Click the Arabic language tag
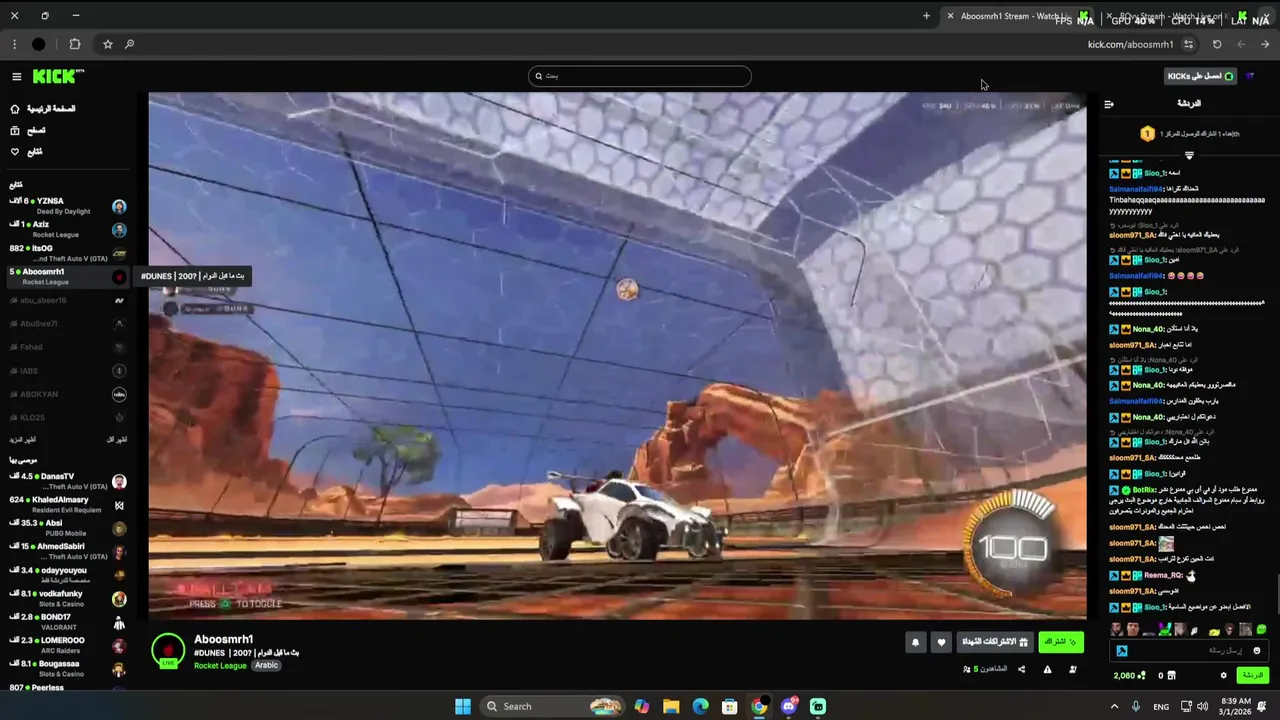The width and height of the screenshot is (1280, 720). 266,666
